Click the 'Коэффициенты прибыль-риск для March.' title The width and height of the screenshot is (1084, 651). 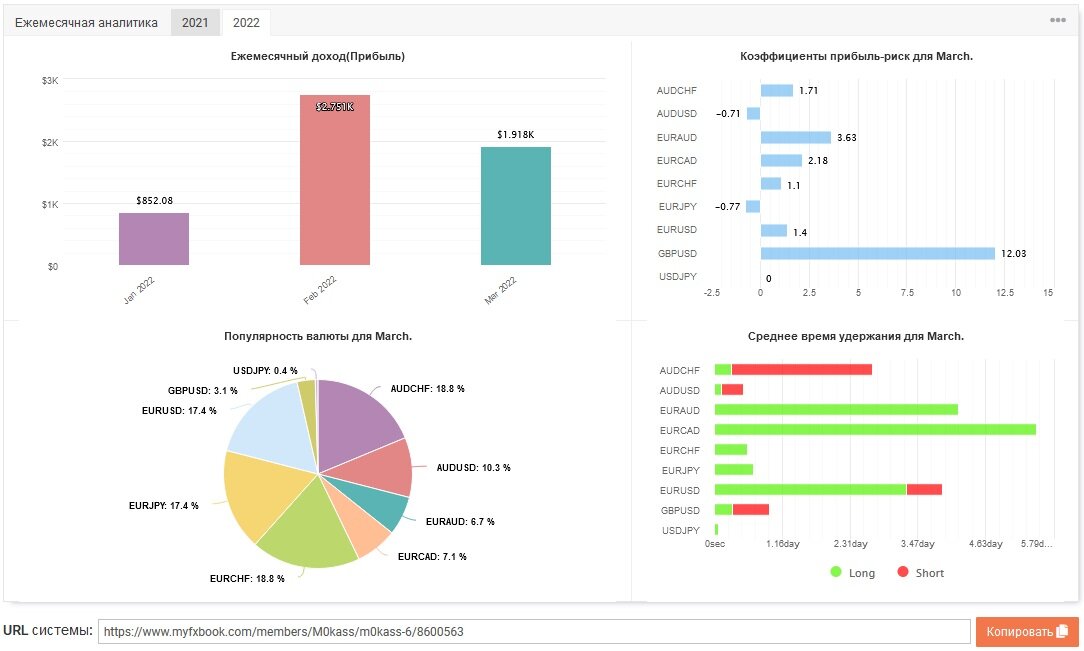(856, 56)
